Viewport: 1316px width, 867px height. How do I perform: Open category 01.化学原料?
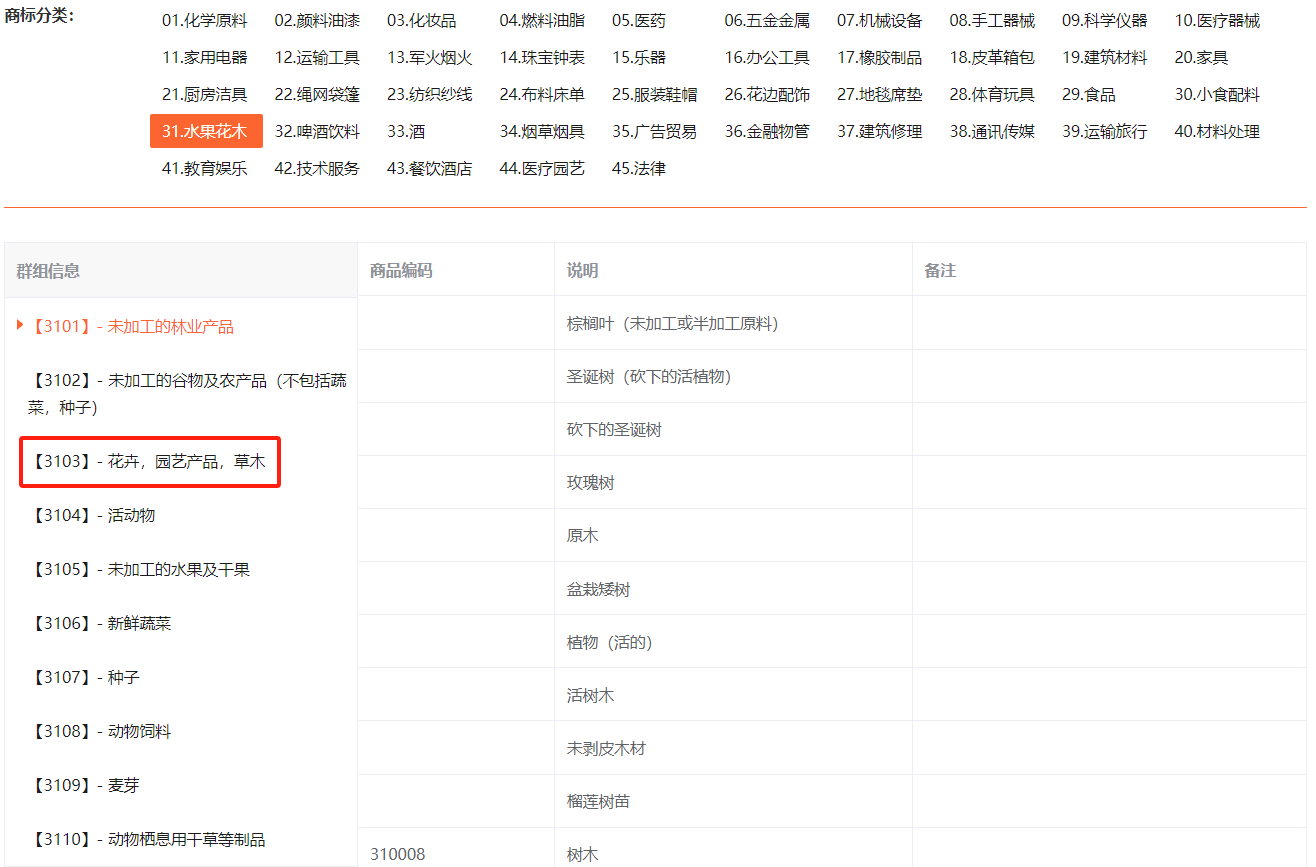pyautogui.click(x=205, y=20)
